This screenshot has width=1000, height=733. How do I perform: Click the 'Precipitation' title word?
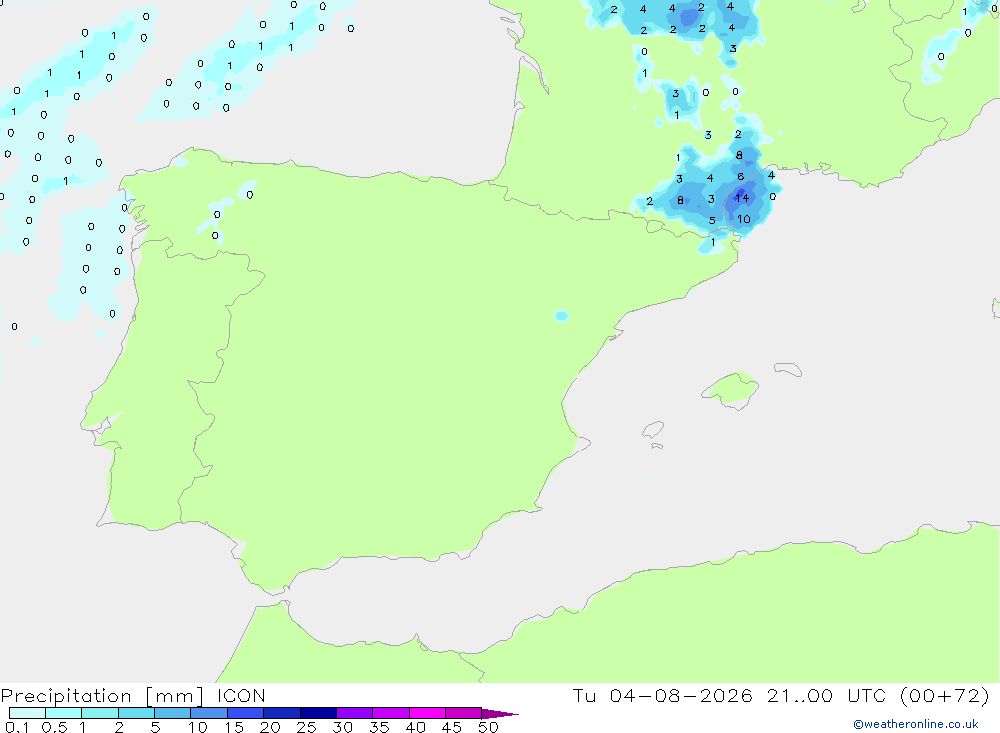66,696
